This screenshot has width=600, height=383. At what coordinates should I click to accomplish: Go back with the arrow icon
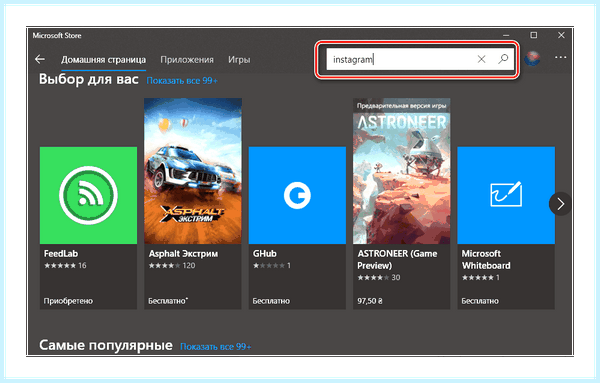(40, 59)
